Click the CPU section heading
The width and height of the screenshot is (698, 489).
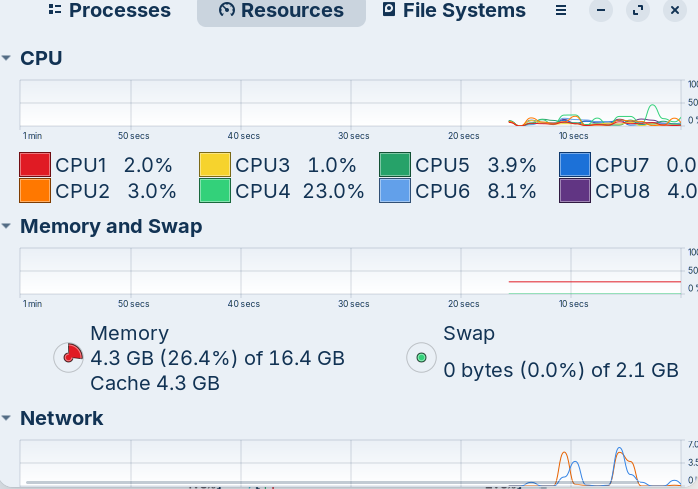tap(41, 58)
